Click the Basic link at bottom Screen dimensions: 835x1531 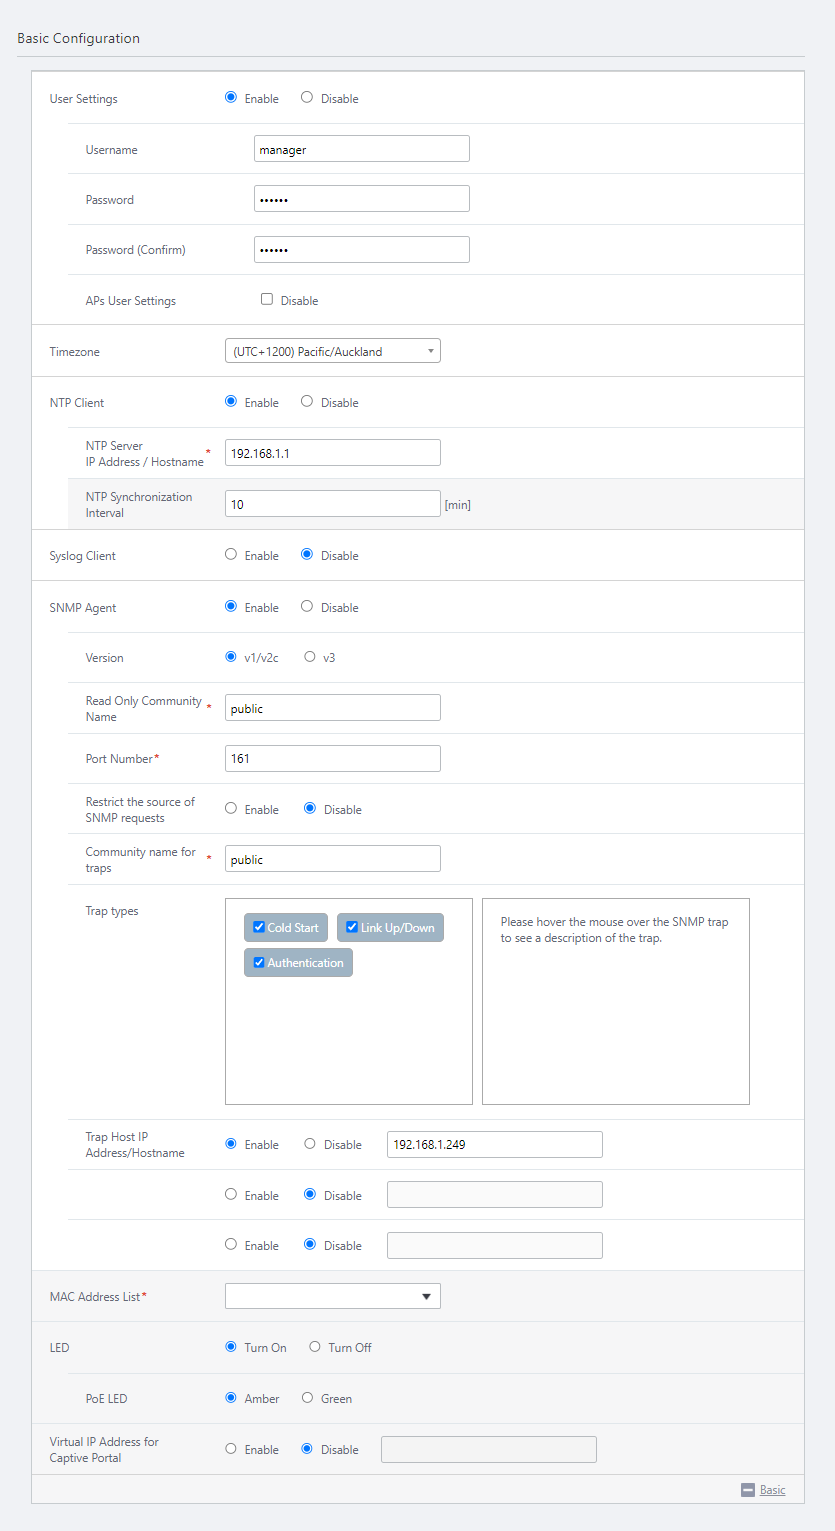point(772,1490)
